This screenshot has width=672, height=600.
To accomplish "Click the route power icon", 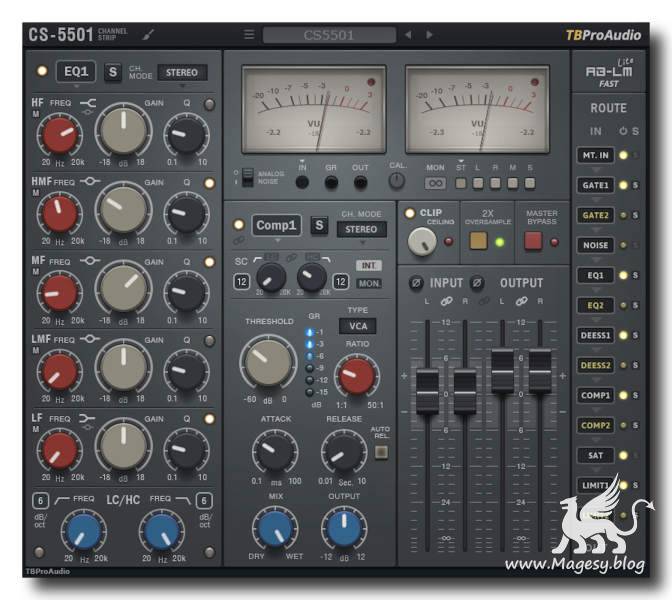I will pyautogui.click(x=623, y=131).
